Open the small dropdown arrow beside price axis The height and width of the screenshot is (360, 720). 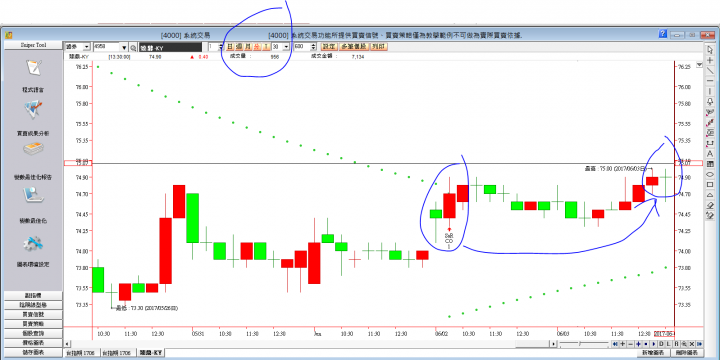click(x=699, y=65)
